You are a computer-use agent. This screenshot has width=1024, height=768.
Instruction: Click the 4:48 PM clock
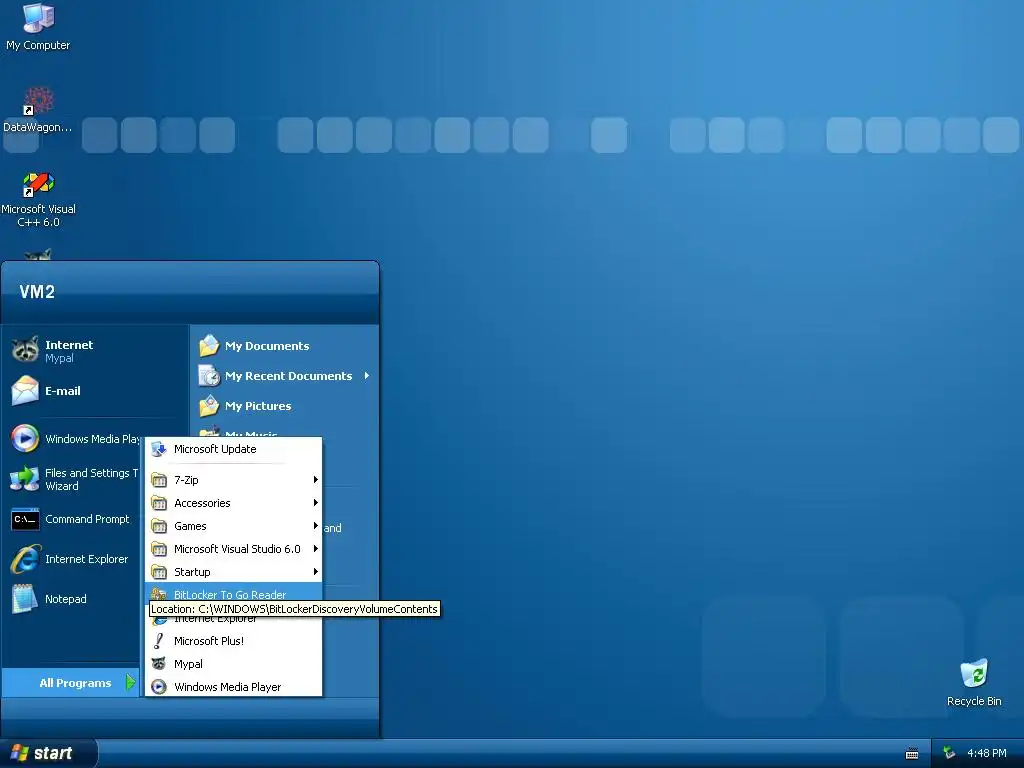pos(986,753)
